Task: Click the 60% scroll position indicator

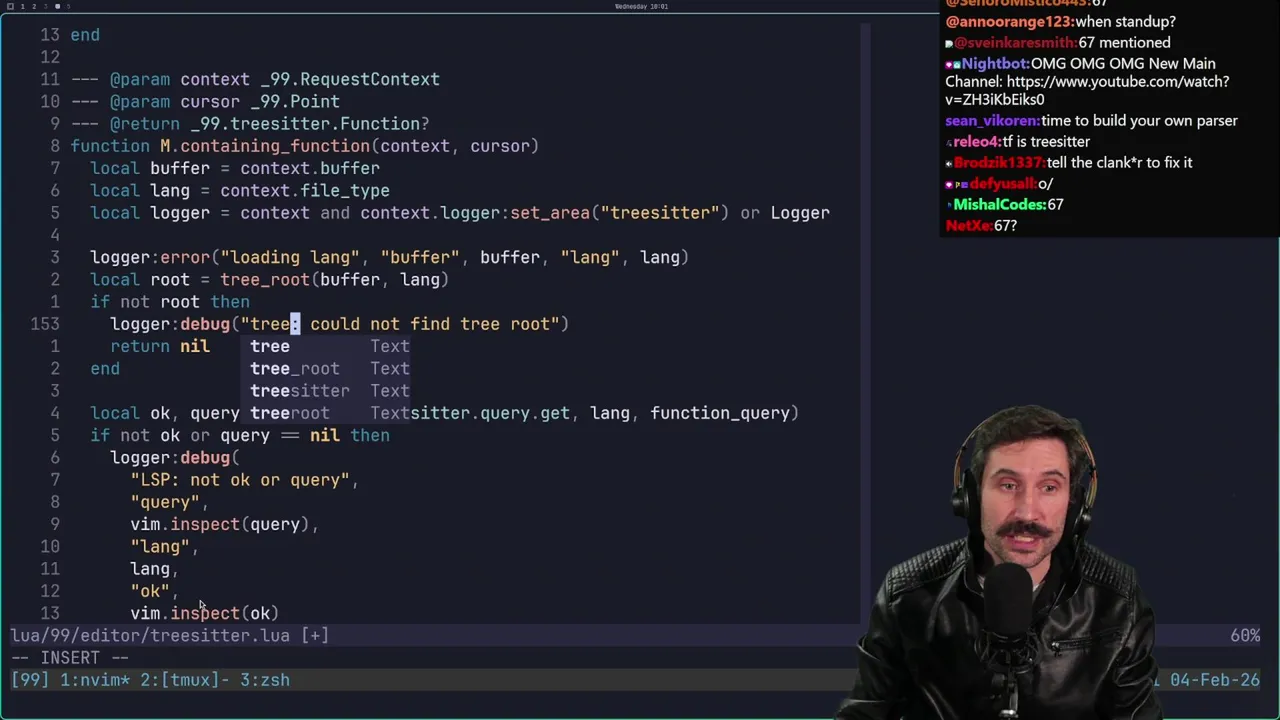Action: (x=1245, y=636)
